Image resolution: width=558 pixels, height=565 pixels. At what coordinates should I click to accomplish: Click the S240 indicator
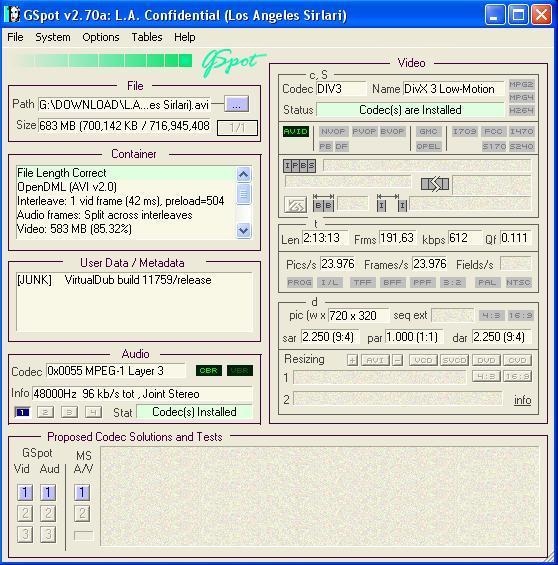point(521,147)
